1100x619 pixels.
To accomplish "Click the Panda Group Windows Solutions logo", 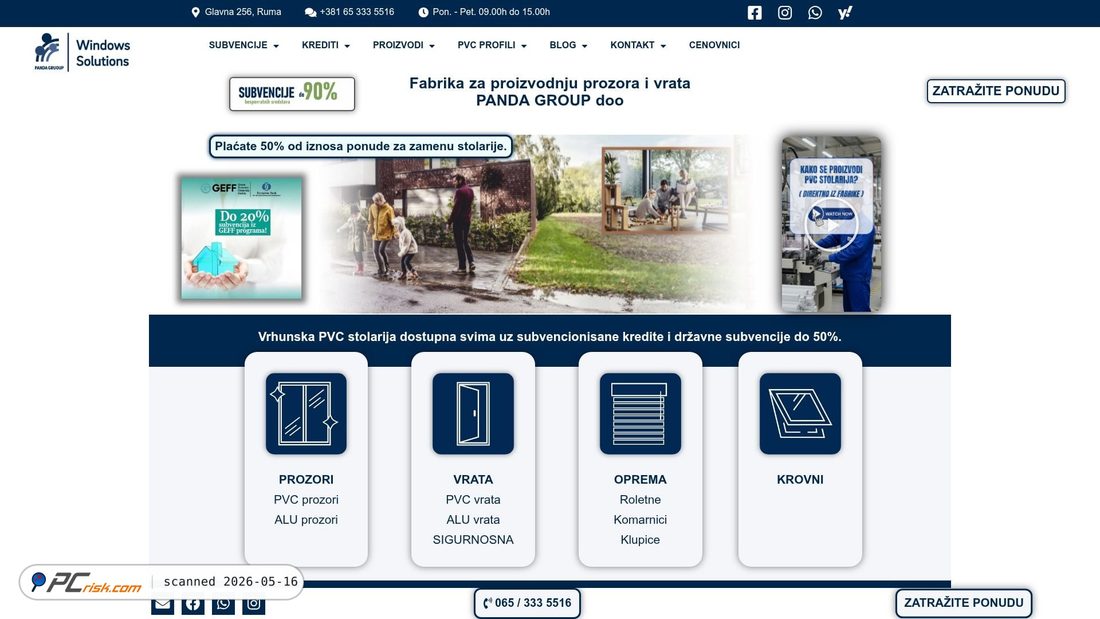I will point(82,52).
